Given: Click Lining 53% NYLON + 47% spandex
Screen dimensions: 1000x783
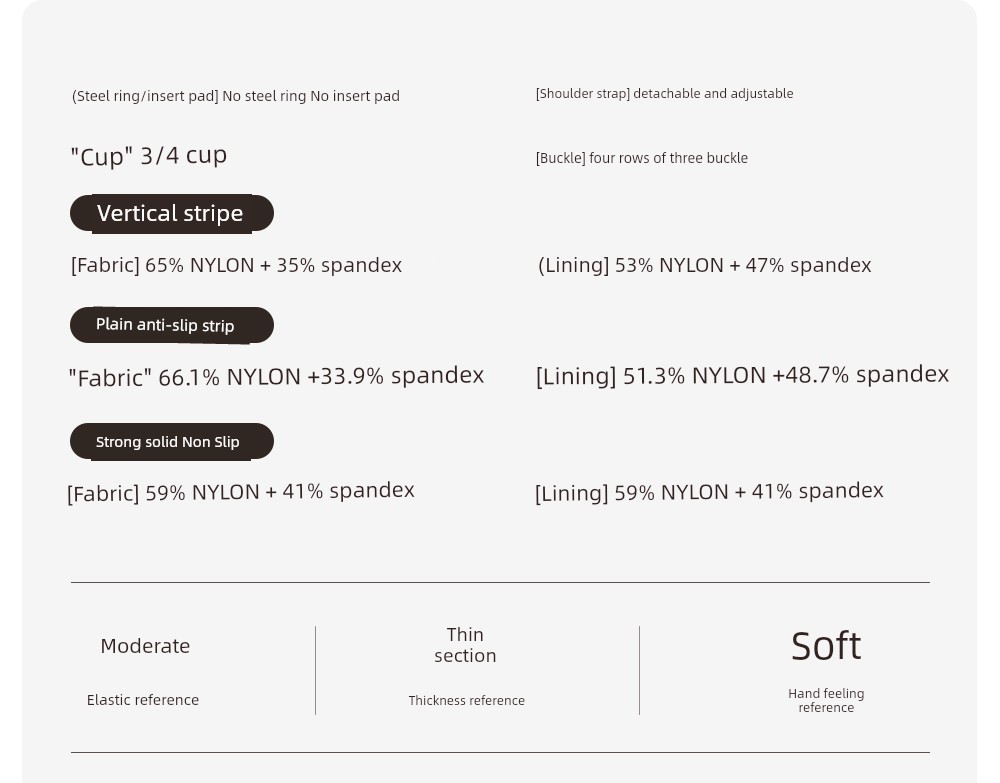Looking at the screenshot, I should (x=705, y=265).
